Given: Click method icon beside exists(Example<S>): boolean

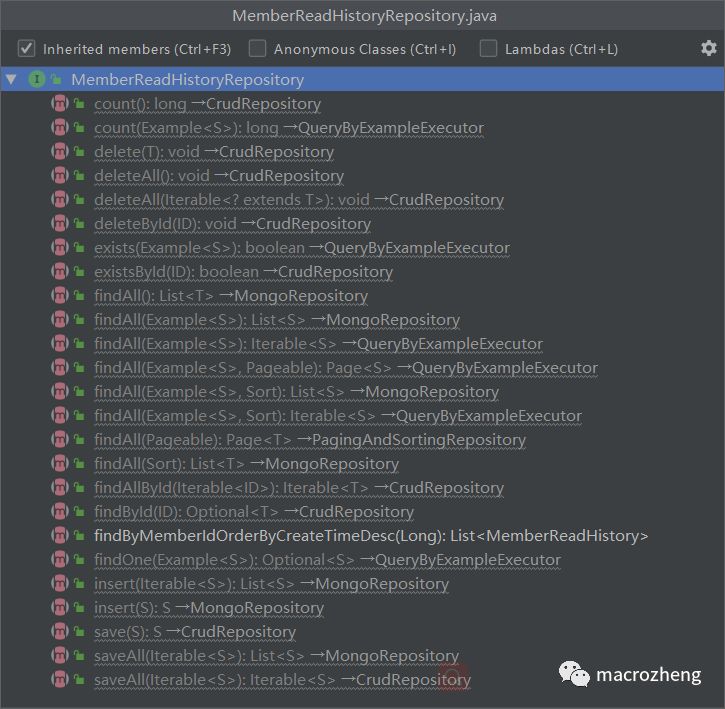Looking at the screenshot, I should point(60,248).
